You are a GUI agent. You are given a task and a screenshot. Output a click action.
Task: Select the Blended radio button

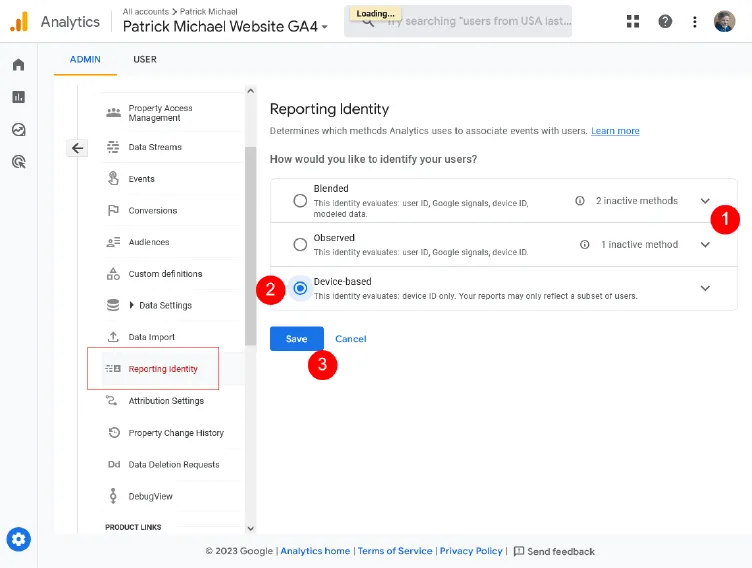coord(300,201)
